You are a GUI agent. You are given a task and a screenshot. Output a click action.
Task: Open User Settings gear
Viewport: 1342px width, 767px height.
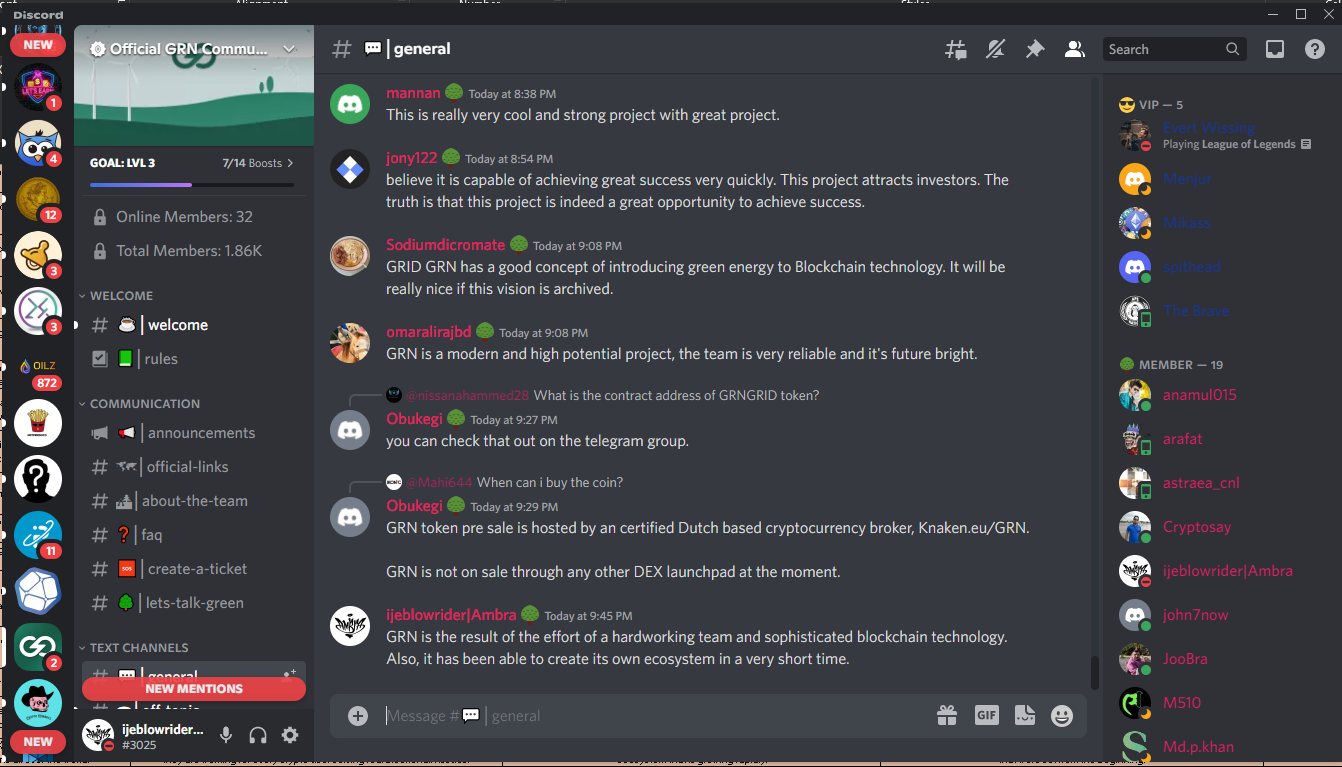click(x=290, y=736)
